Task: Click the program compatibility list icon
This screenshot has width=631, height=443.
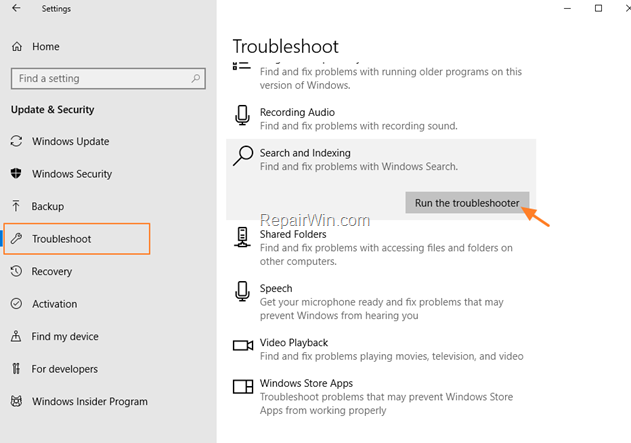Action: (x=242, y=66)
